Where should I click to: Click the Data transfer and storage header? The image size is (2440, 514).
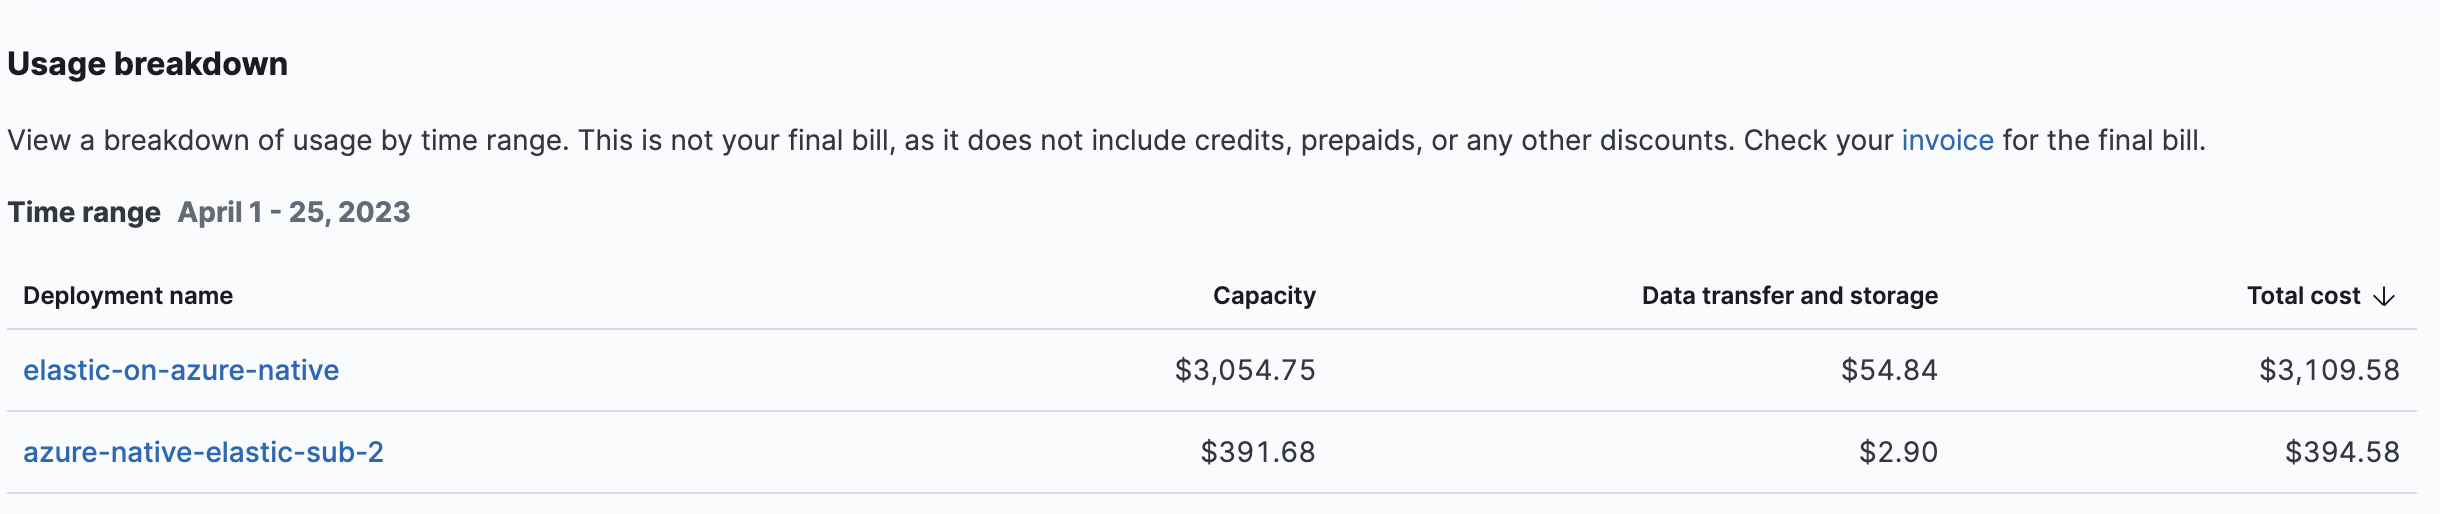1789,296
